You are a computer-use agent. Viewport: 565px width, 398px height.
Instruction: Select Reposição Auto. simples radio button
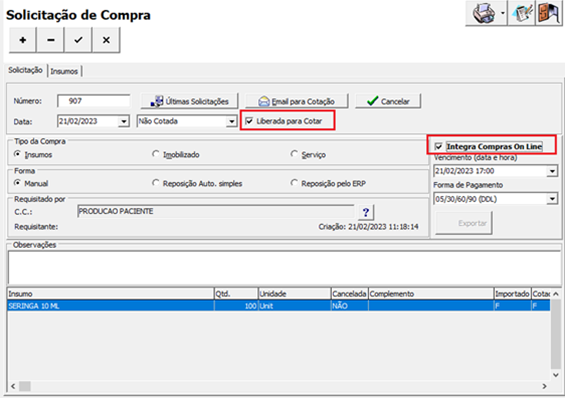coord(155,183)
